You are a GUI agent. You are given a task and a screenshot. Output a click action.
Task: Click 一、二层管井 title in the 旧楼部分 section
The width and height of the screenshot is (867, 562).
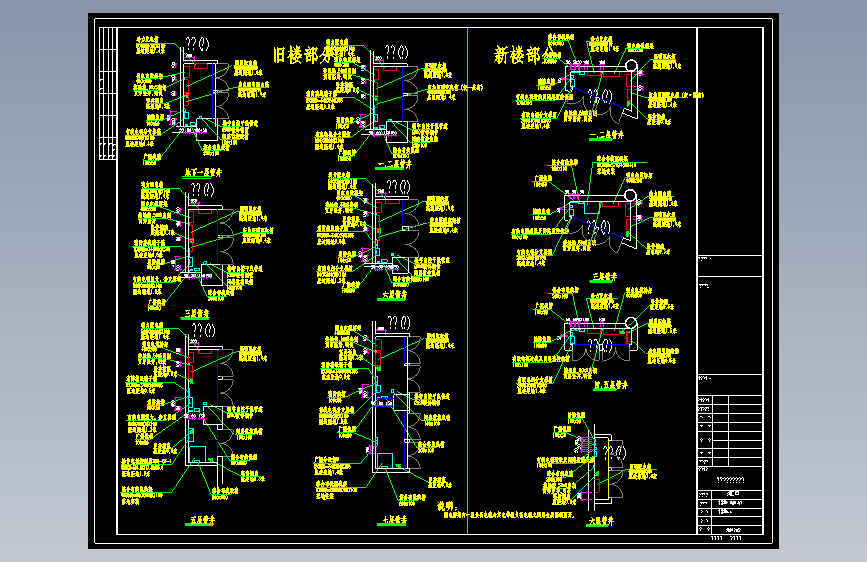394,165
